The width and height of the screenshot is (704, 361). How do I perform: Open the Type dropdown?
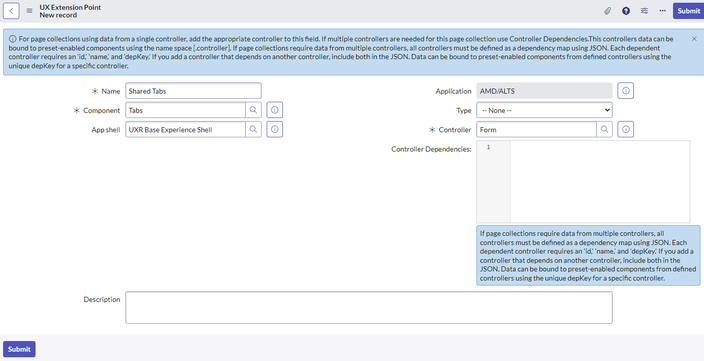pyautogui.click(x=544, y=110)
